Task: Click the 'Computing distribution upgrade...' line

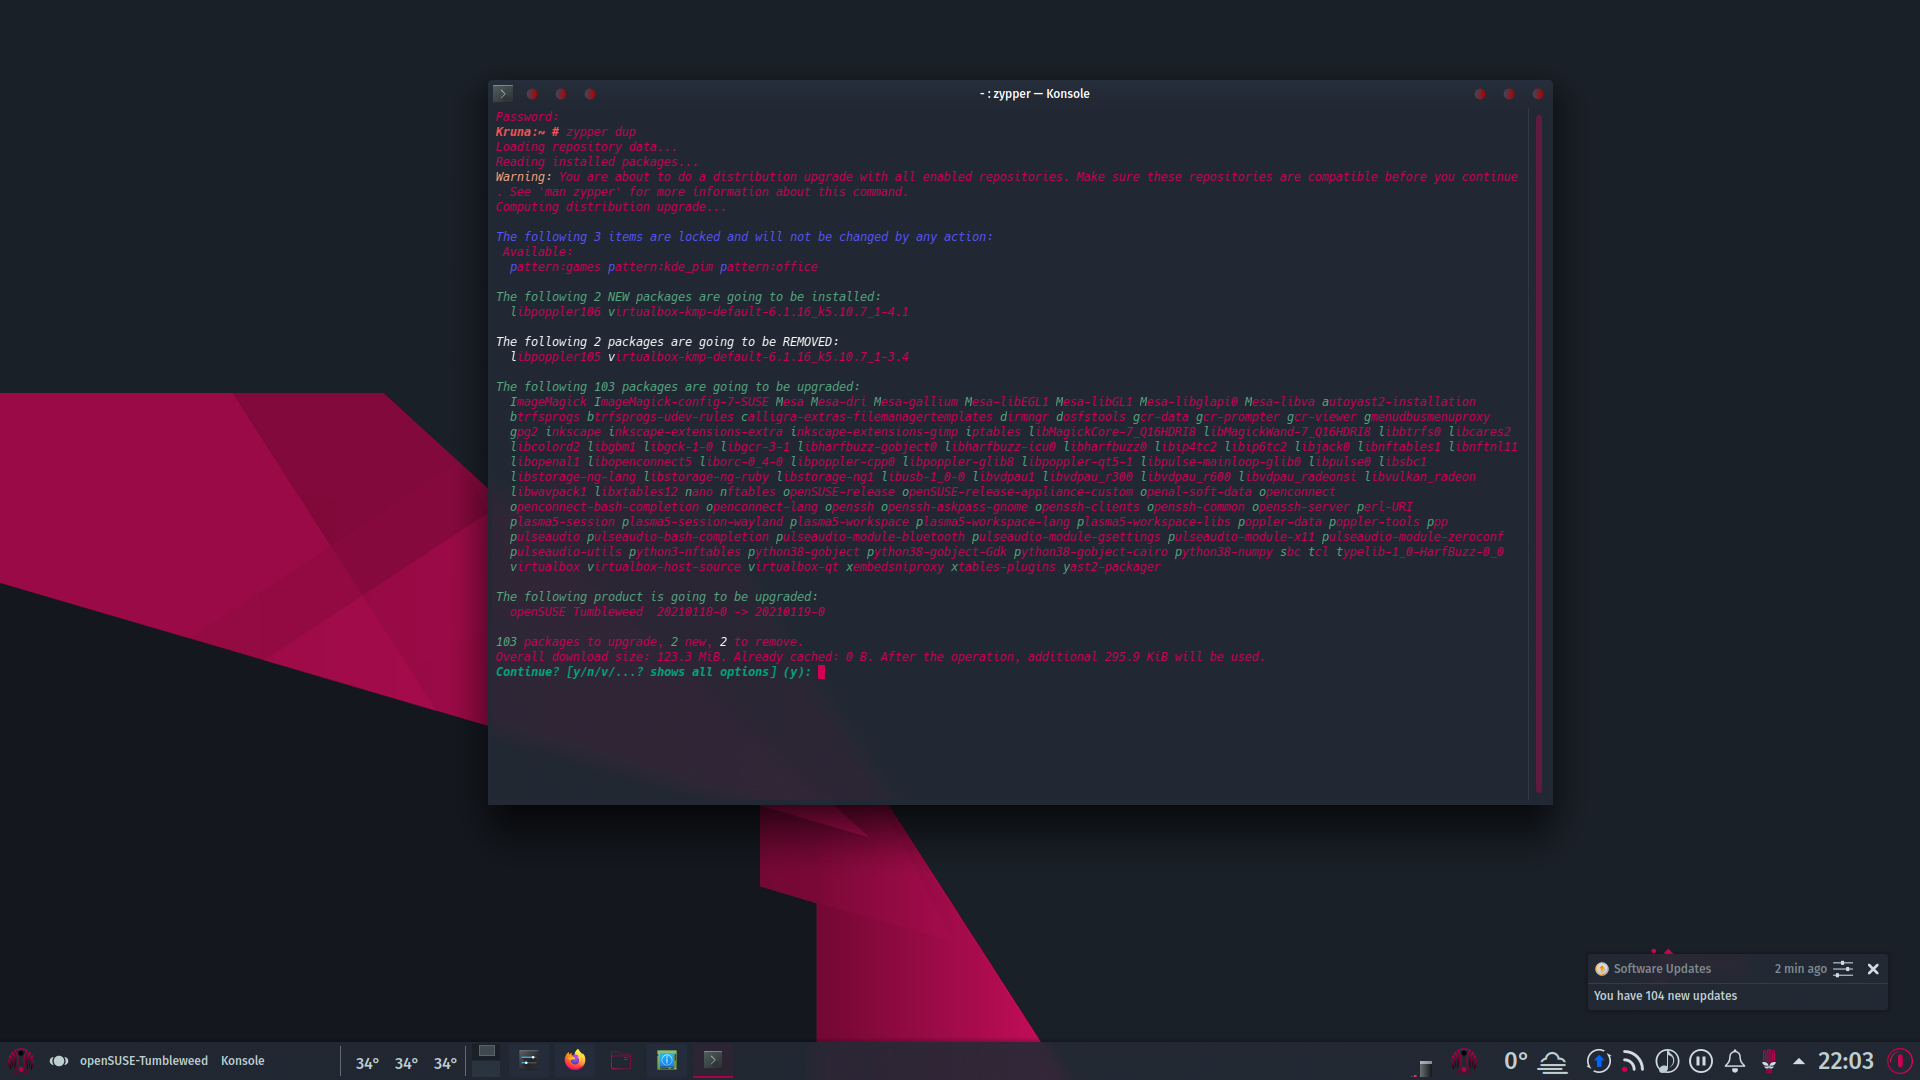Action: click(611, 207)
